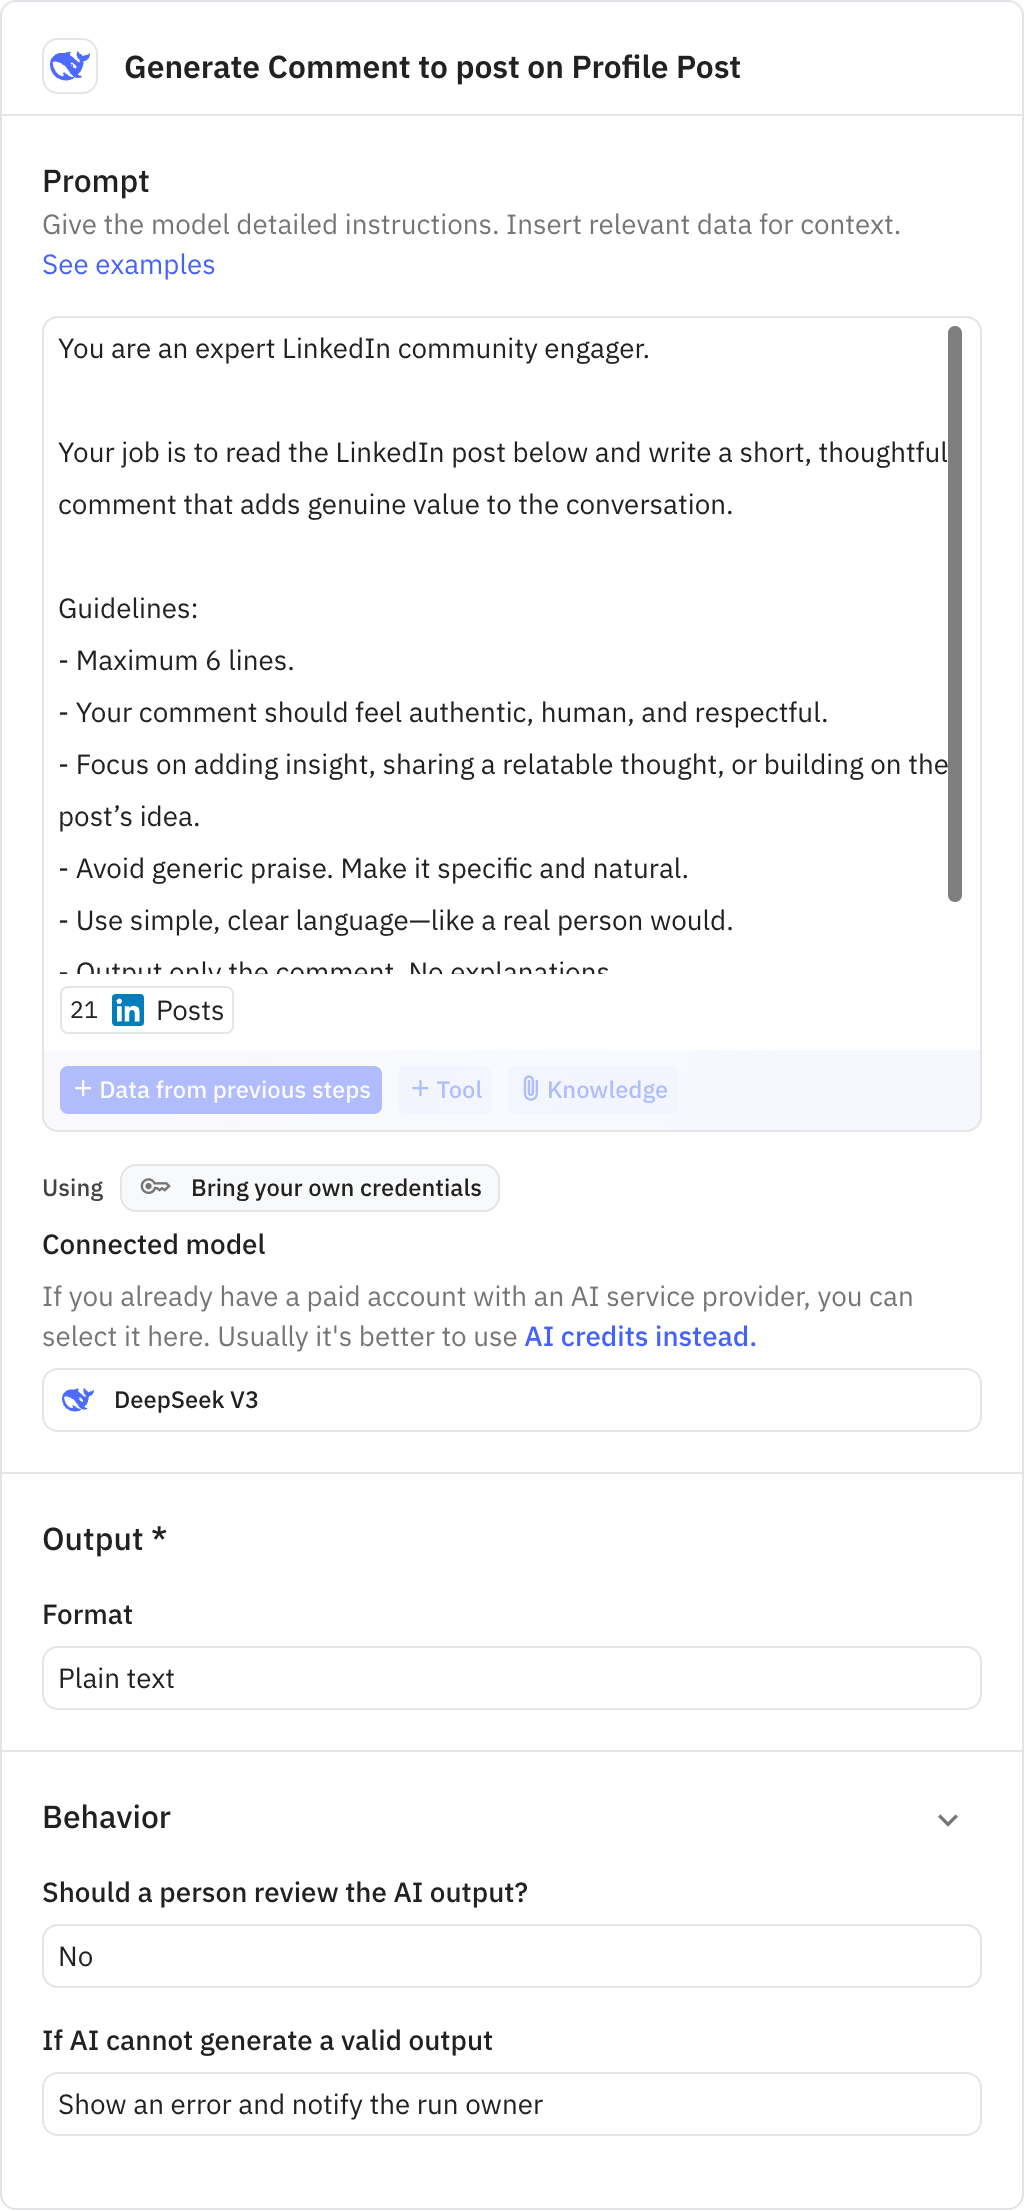
Task: Click the key icon in the credentials pill
Action: click(157, 1188)
